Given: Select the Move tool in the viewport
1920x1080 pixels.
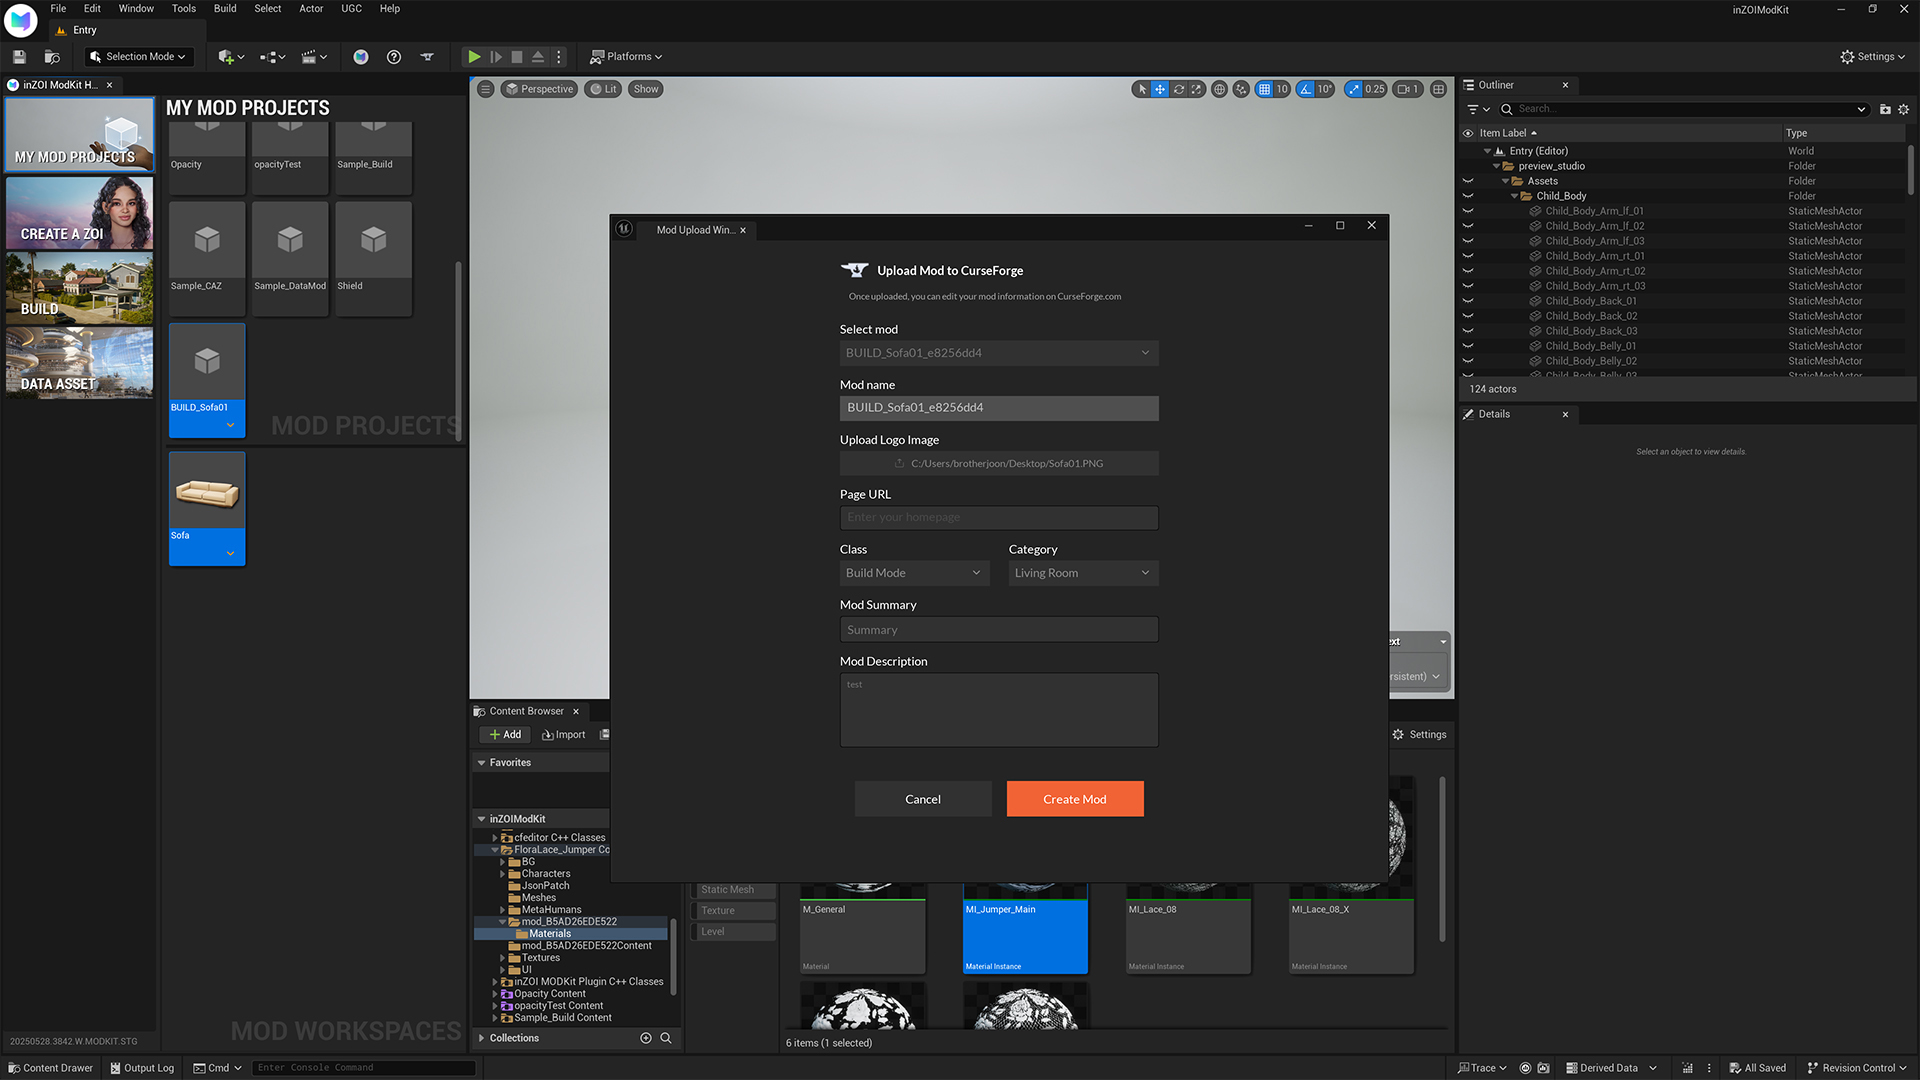Looking at the screenshot, I should pyautogui.click(x=1159, y=89).
